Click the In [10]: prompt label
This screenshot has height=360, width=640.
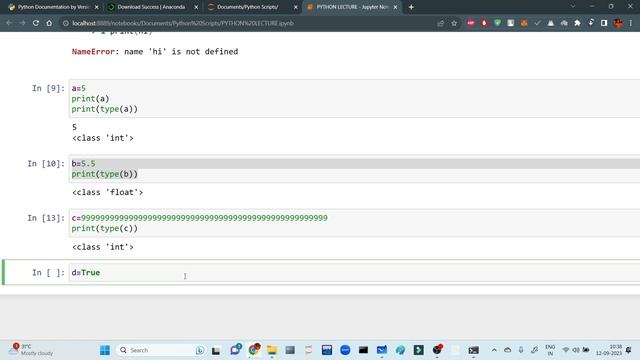[46, 164]
